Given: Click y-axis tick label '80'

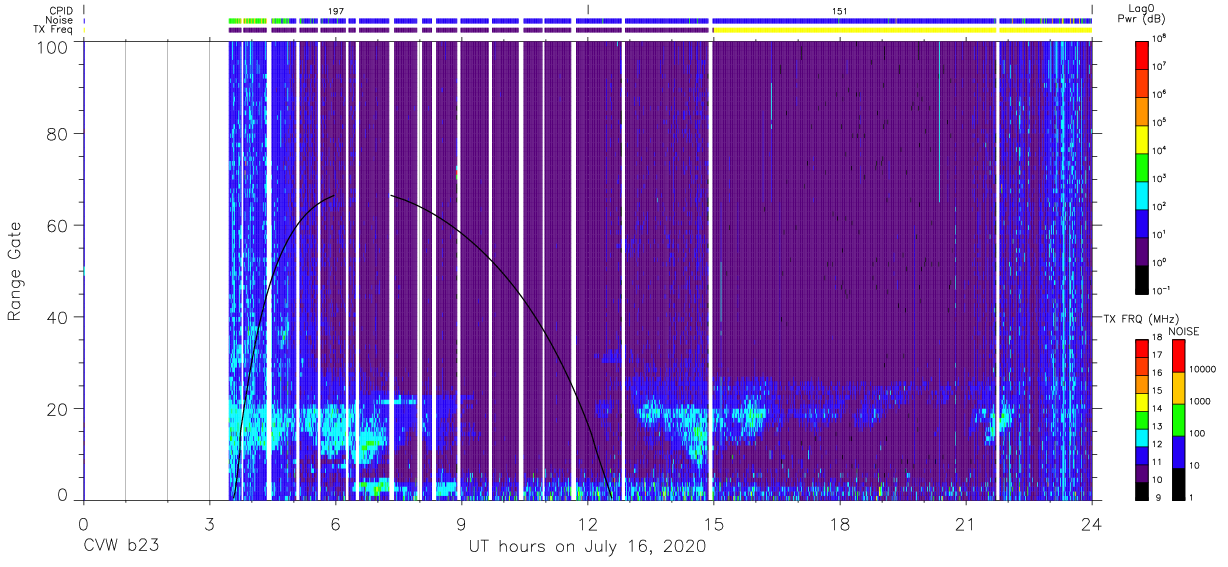Looking at the screenshot, I should click(x=58, y=134).
